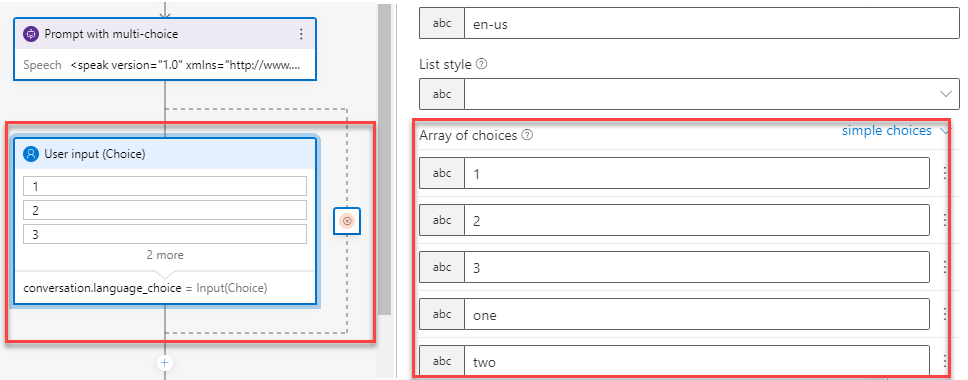The height and width of the screenshot is (380, 968).
Task: Change the abc type for choice 3
Action: pyautogui.click(x=442, y=267)
